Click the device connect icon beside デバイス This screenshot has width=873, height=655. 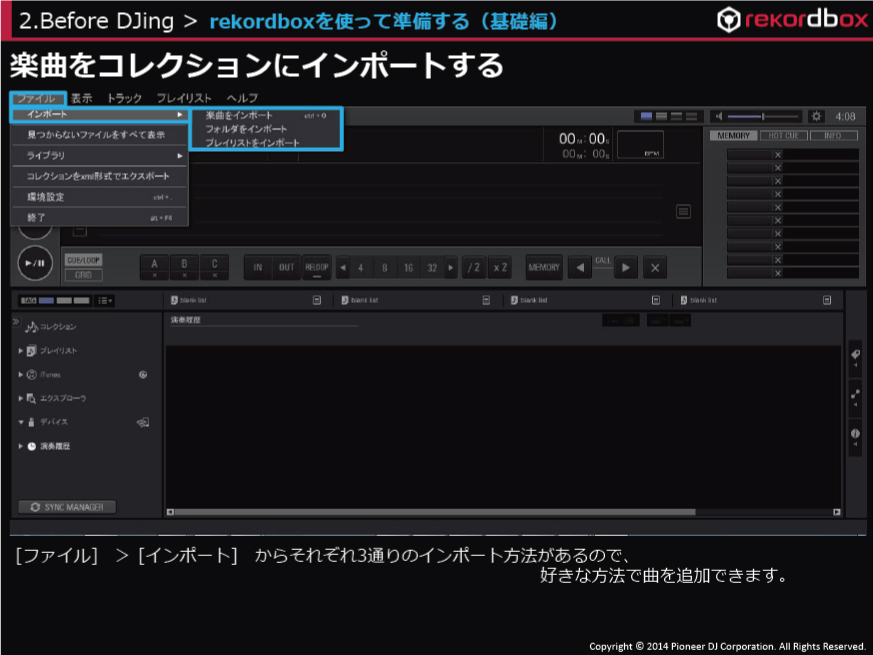(x=143, y=423)
